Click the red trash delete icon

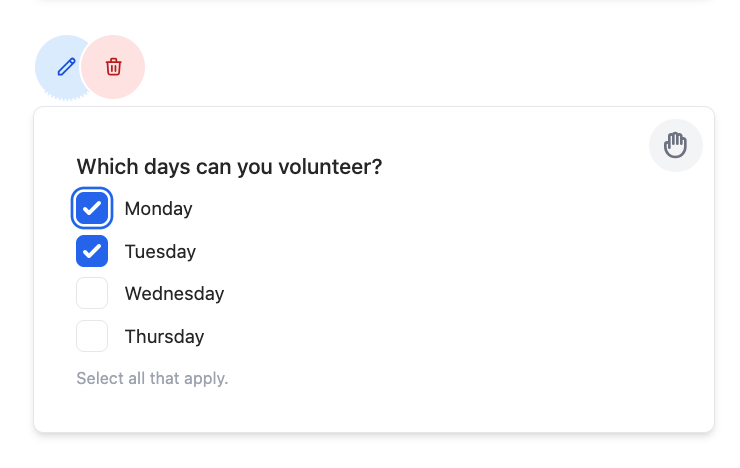113,67
